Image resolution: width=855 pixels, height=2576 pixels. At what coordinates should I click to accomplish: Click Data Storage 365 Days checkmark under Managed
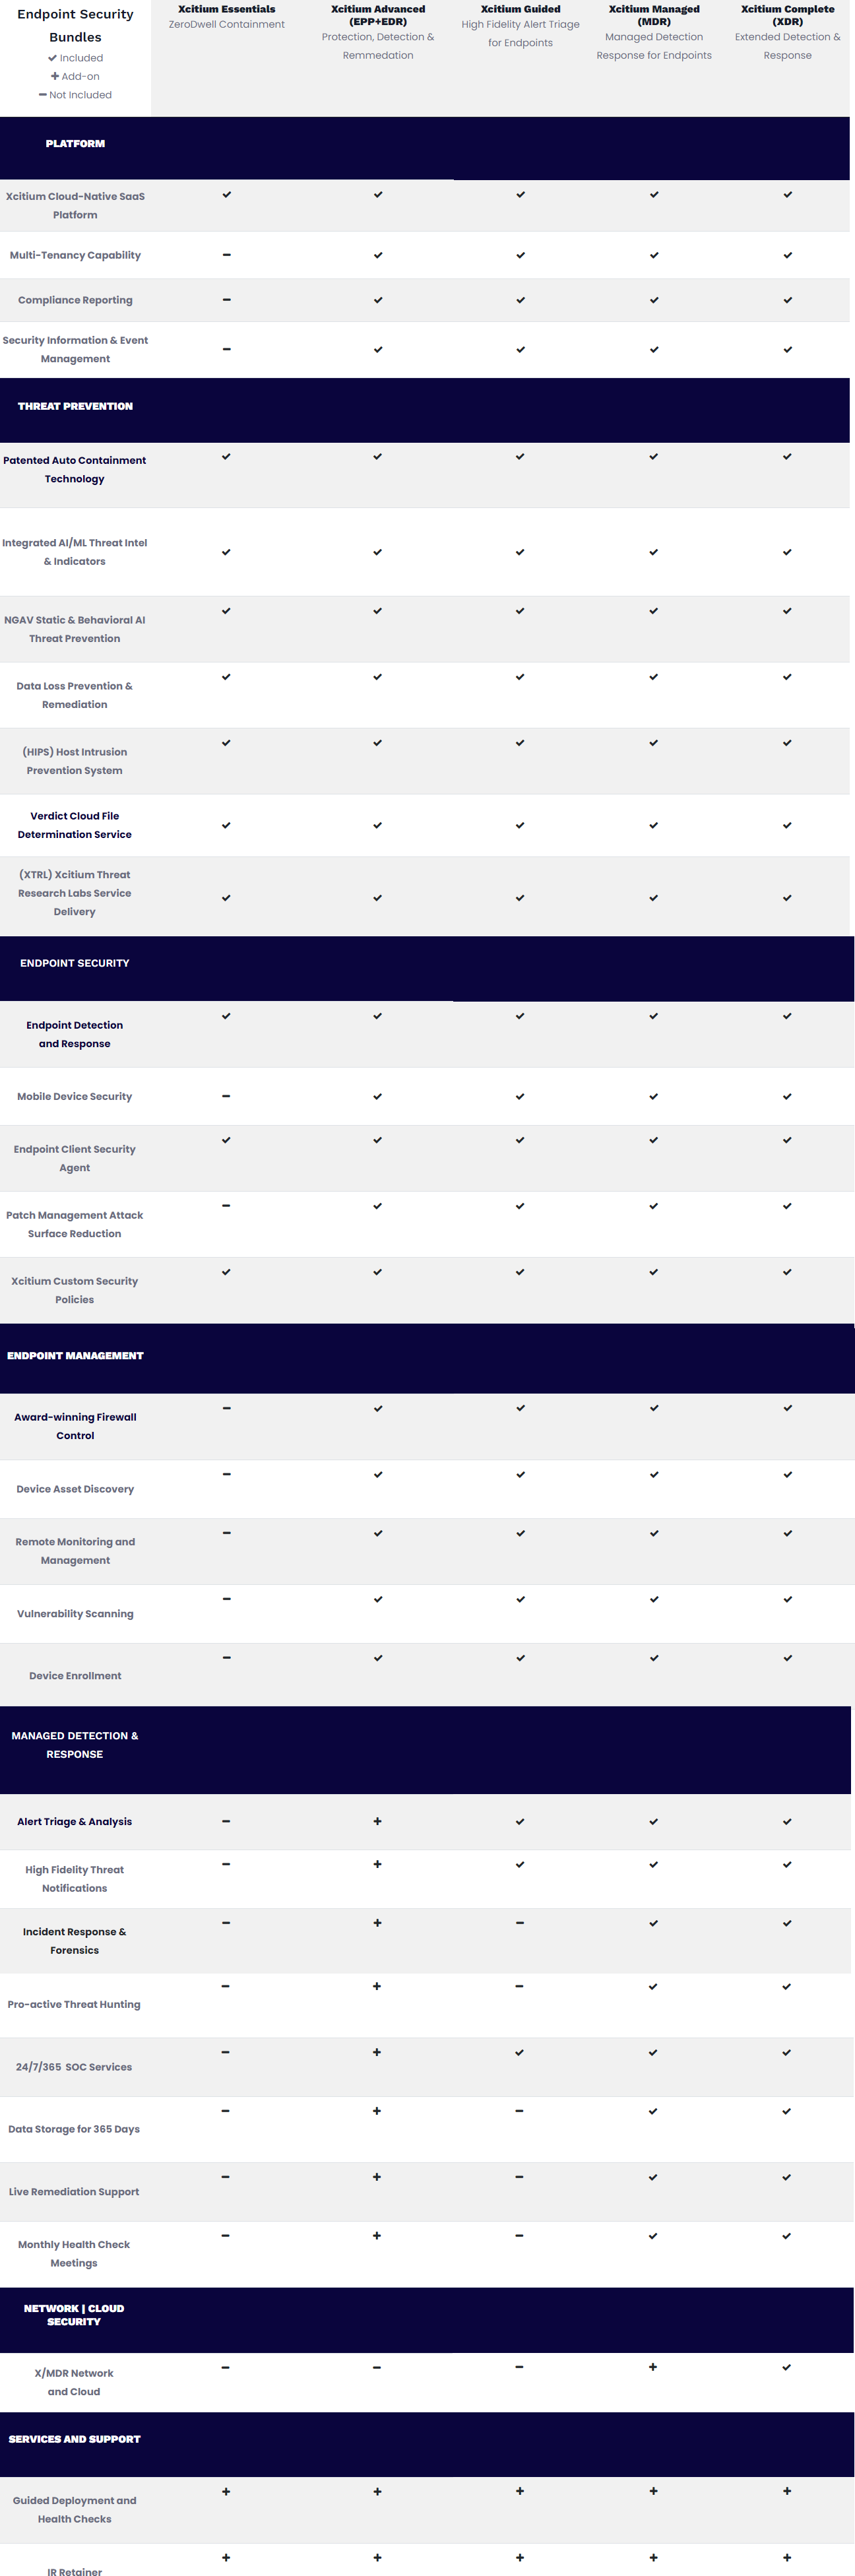point(653,2111)
